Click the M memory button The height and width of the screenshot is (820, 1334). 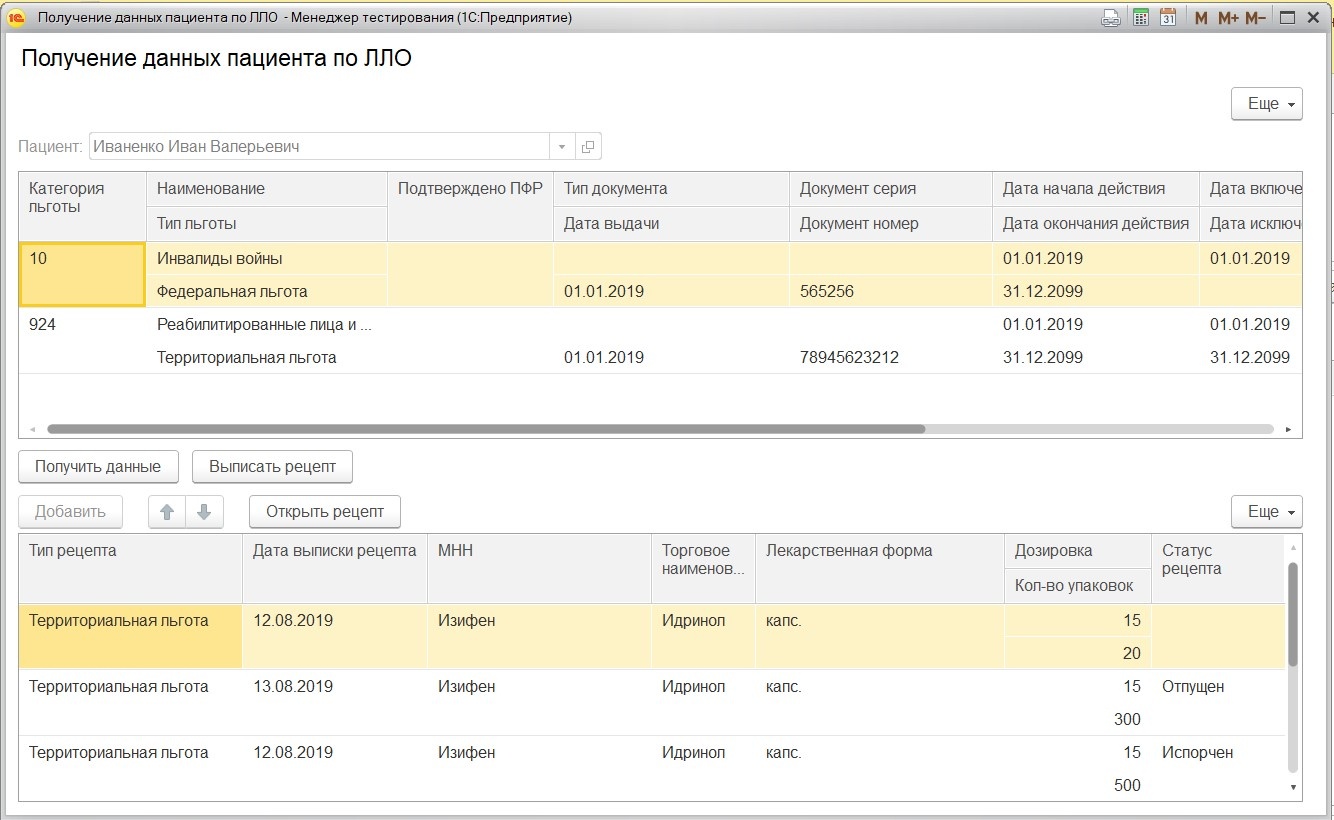(1201, 17)
